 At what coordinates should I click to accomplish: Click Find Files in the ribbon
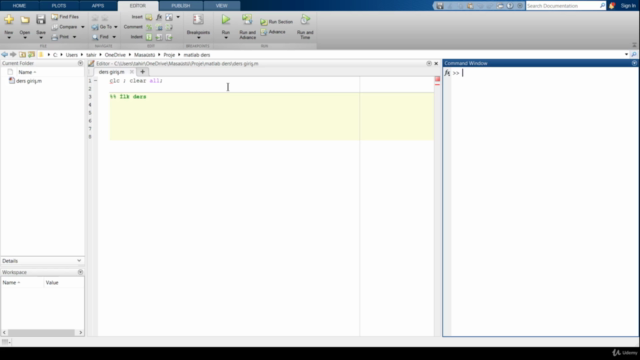(x=65, y=17)
